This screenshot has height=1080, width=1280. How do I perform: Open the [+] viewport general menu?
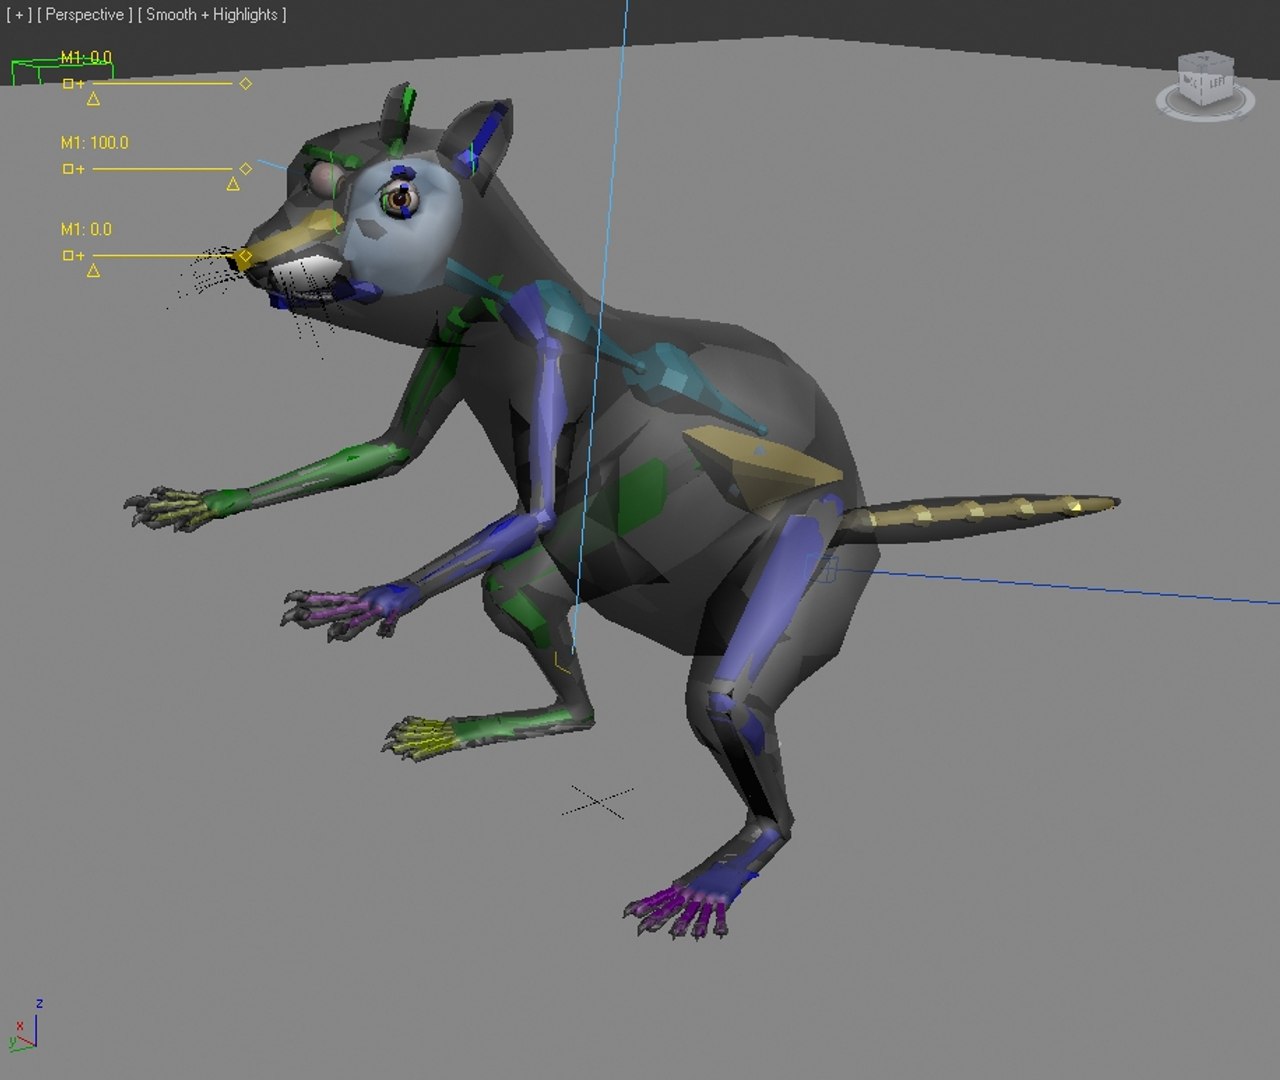(x=18, y=14)
